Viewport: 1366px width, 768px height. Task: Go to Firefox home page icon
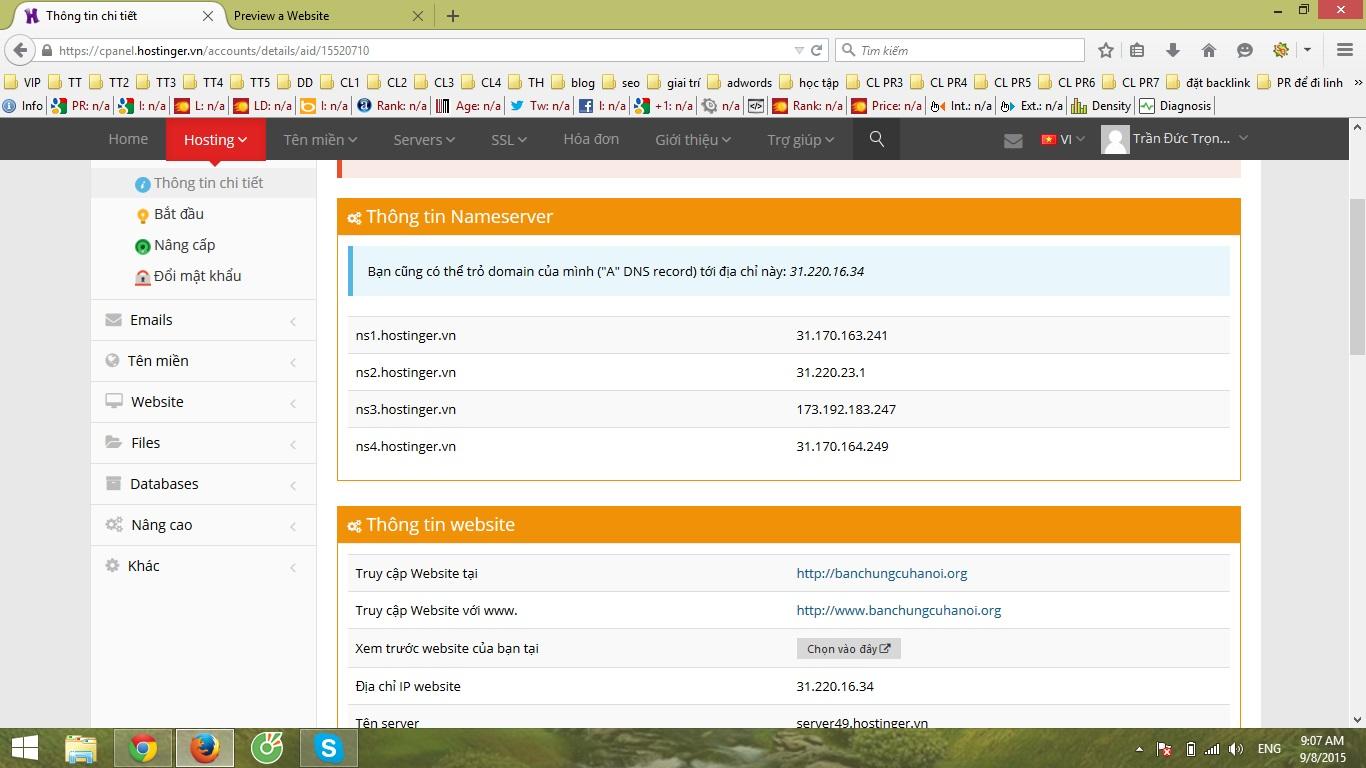coord(1209,50)
